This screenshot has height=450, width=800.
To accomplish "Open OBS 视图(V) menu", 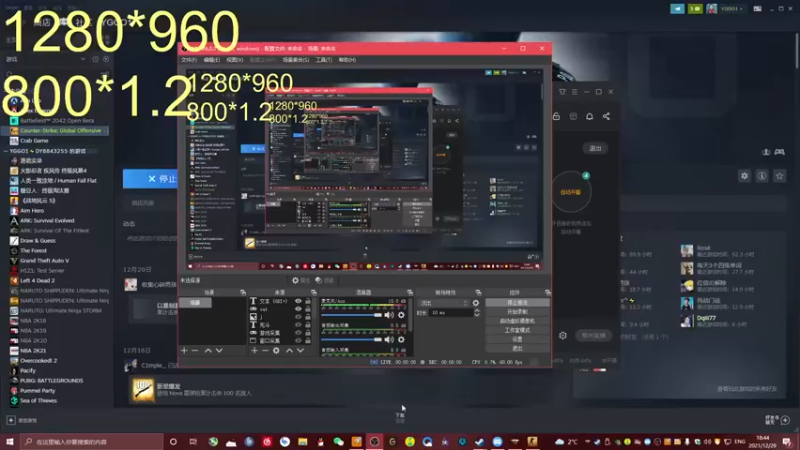I will (235, 60).
